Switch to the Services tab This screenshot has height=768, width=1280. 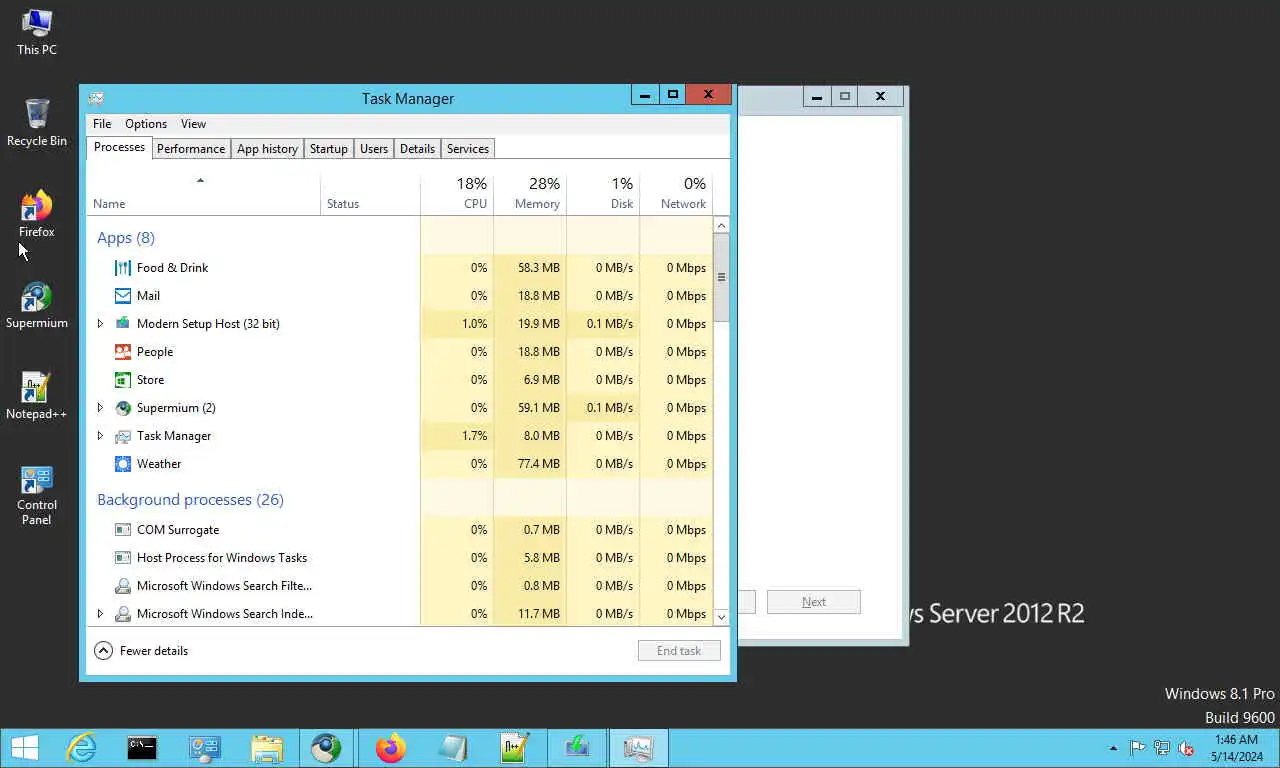point(468,149)
